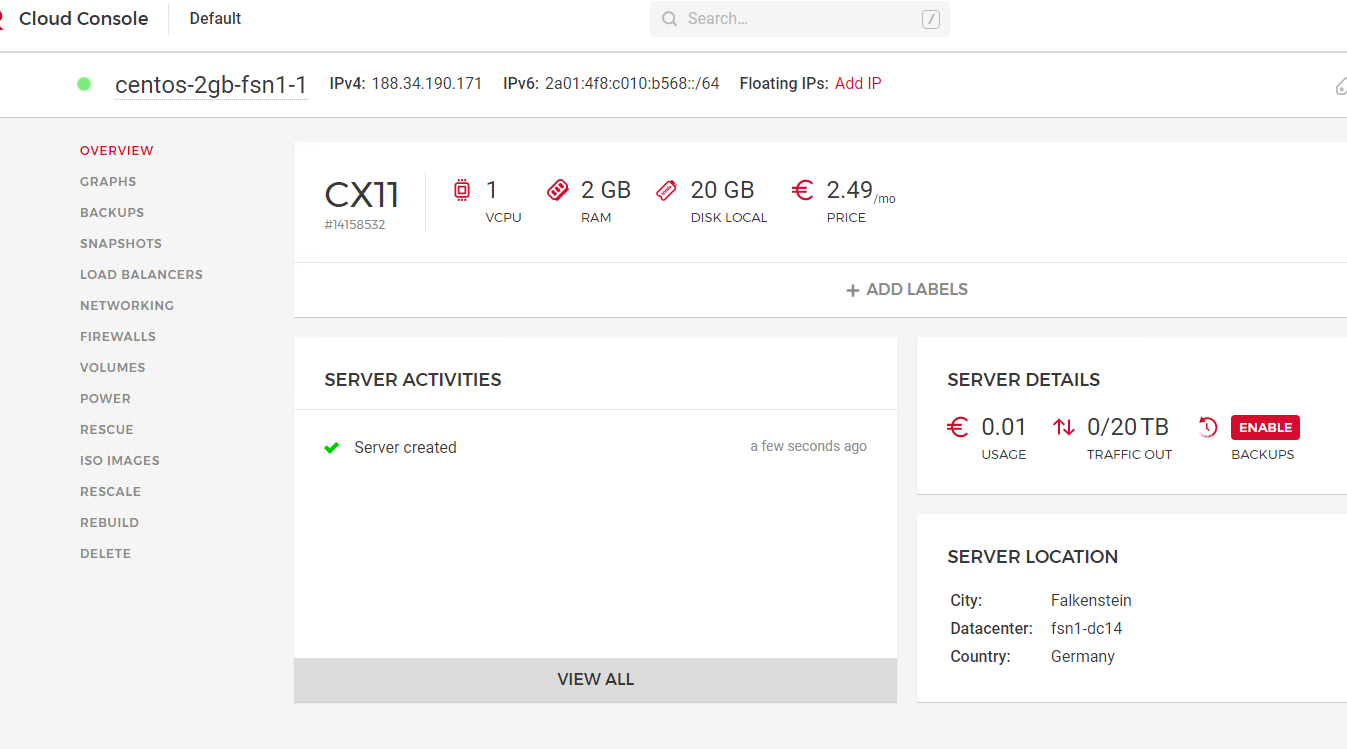Image resolution: width=1347 pixels, height=749 pixels.
Task: Click the Hetzner logo icon
Action: point(2,19)
